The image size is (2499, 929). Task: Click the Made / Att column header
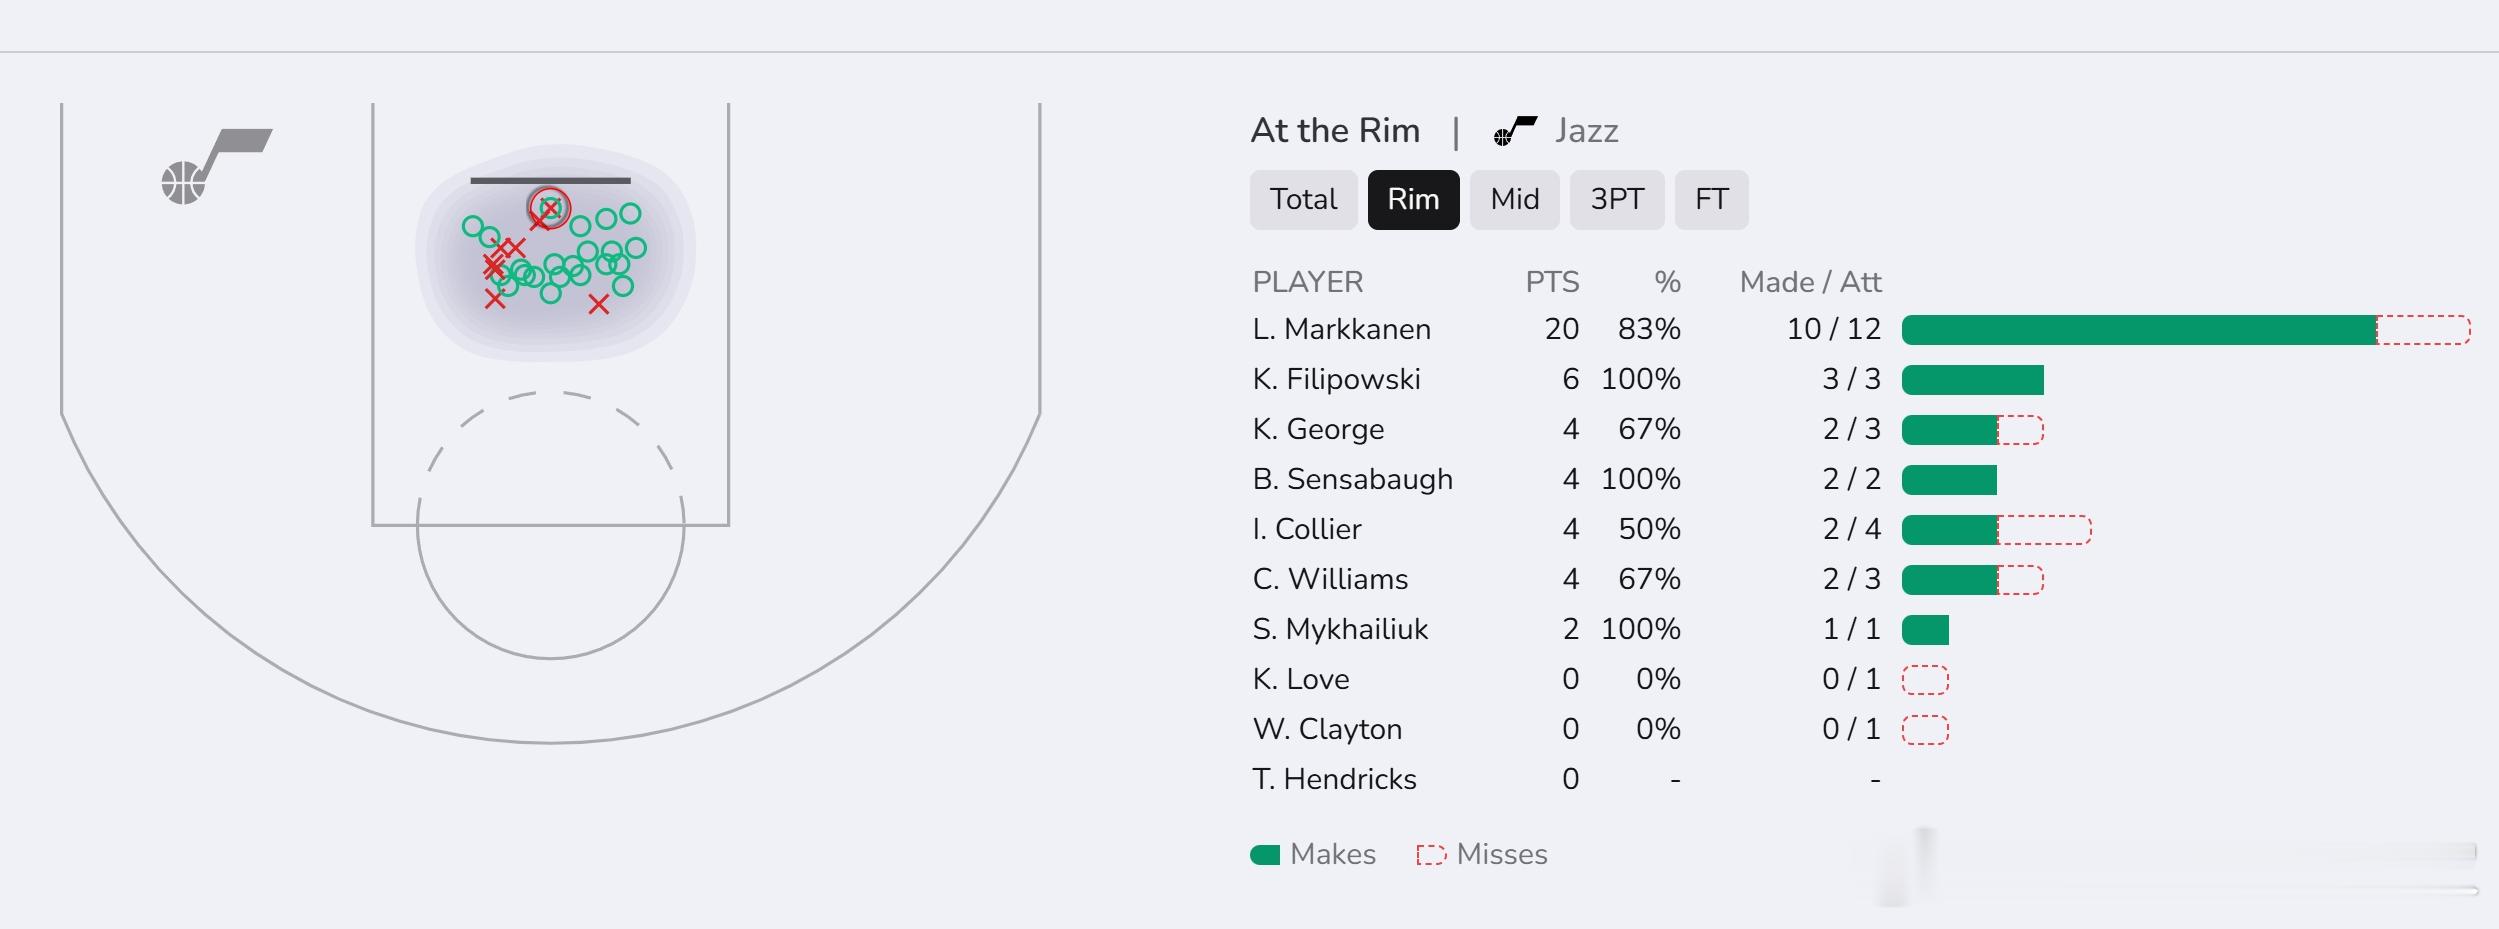point(1810,282)
